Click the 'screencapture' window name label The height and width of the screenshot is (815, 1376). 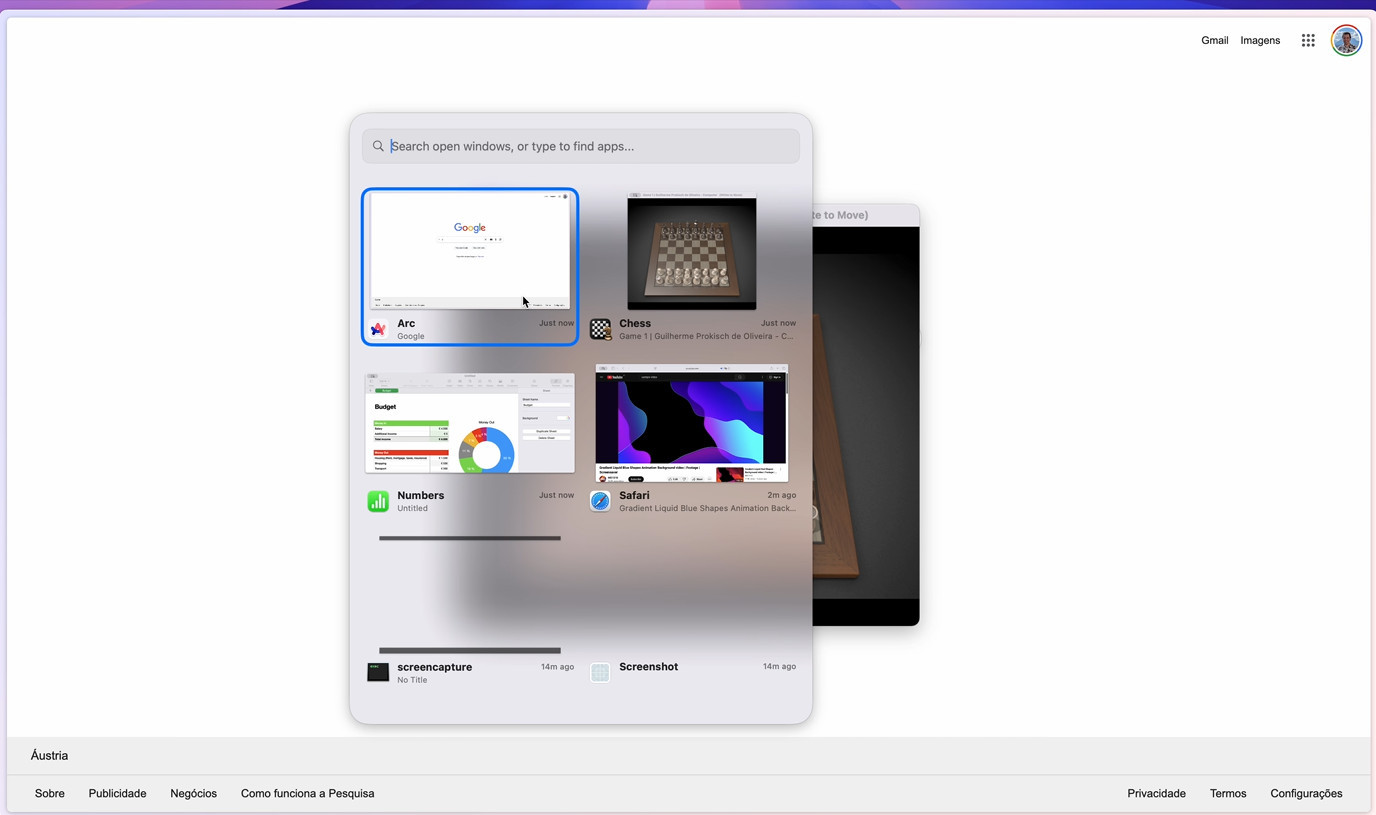(435, 667)
